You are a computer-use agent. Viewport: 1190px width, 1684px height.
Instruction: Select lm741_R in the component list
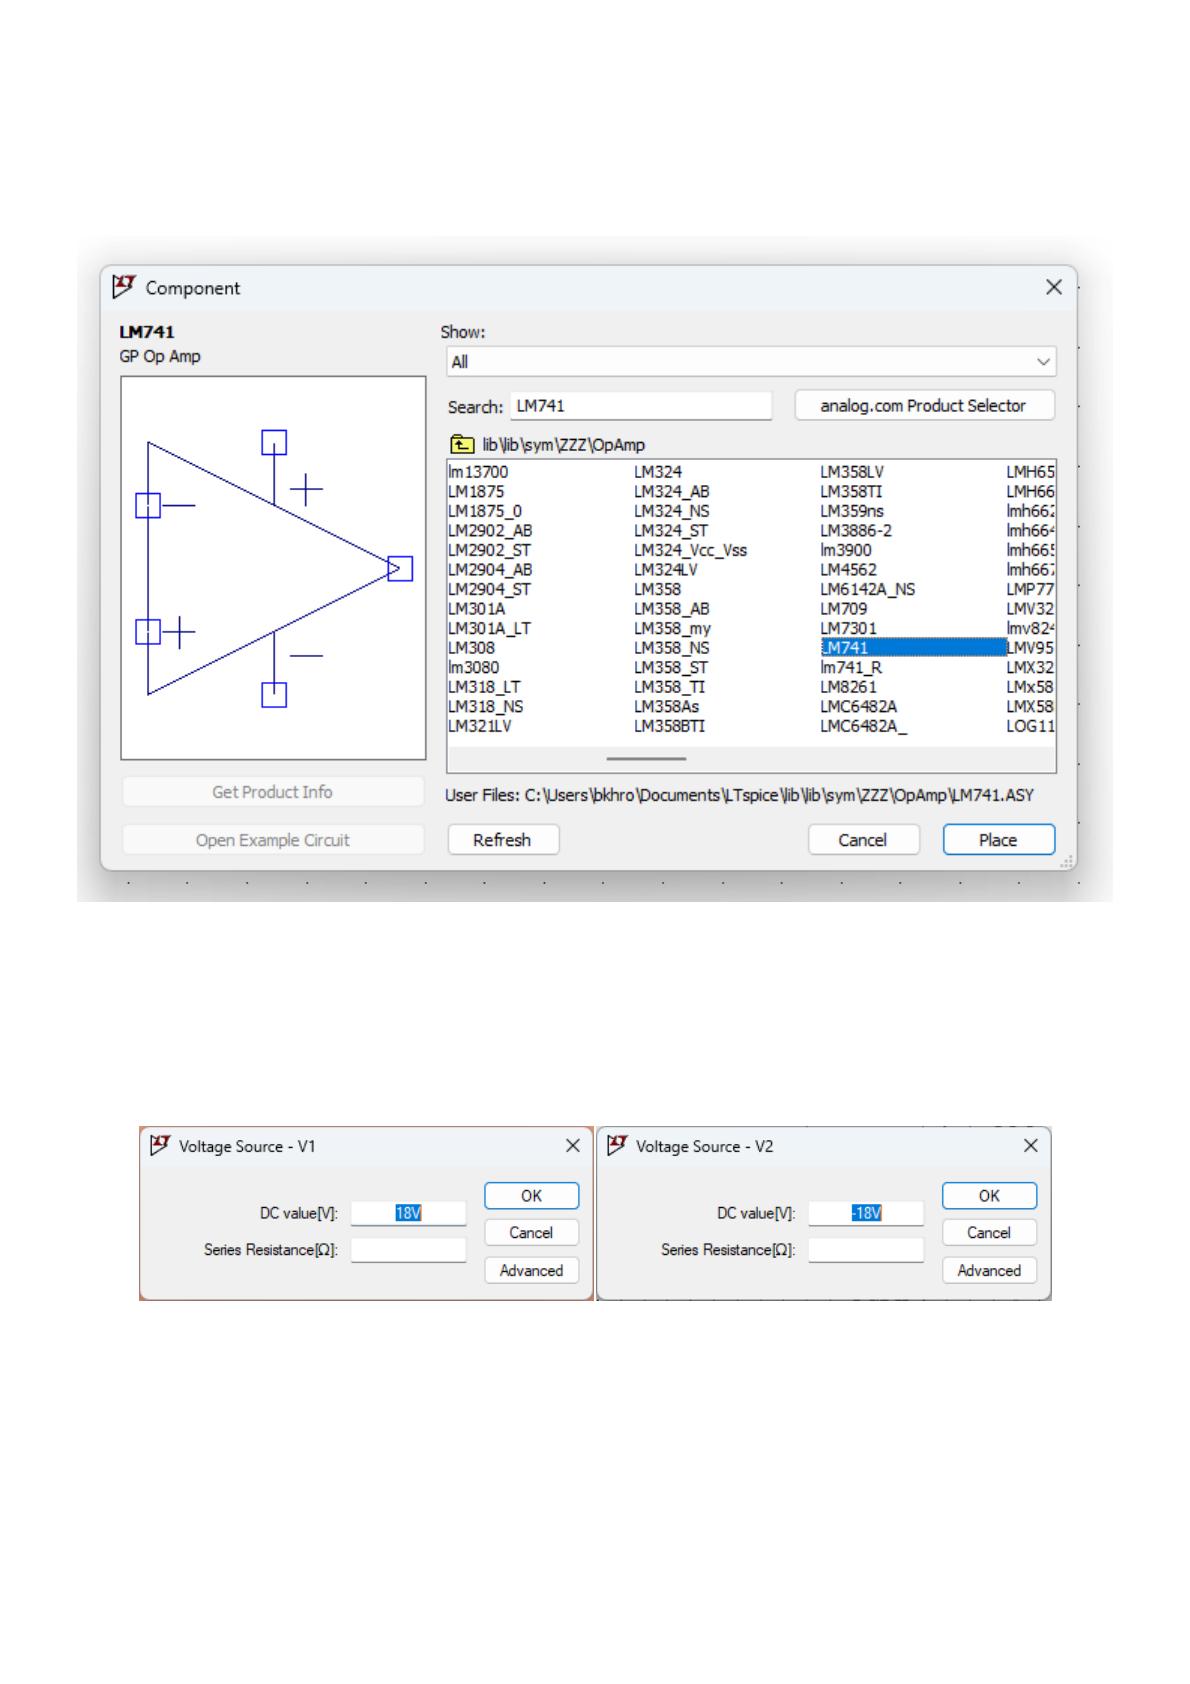coord(851,667)
